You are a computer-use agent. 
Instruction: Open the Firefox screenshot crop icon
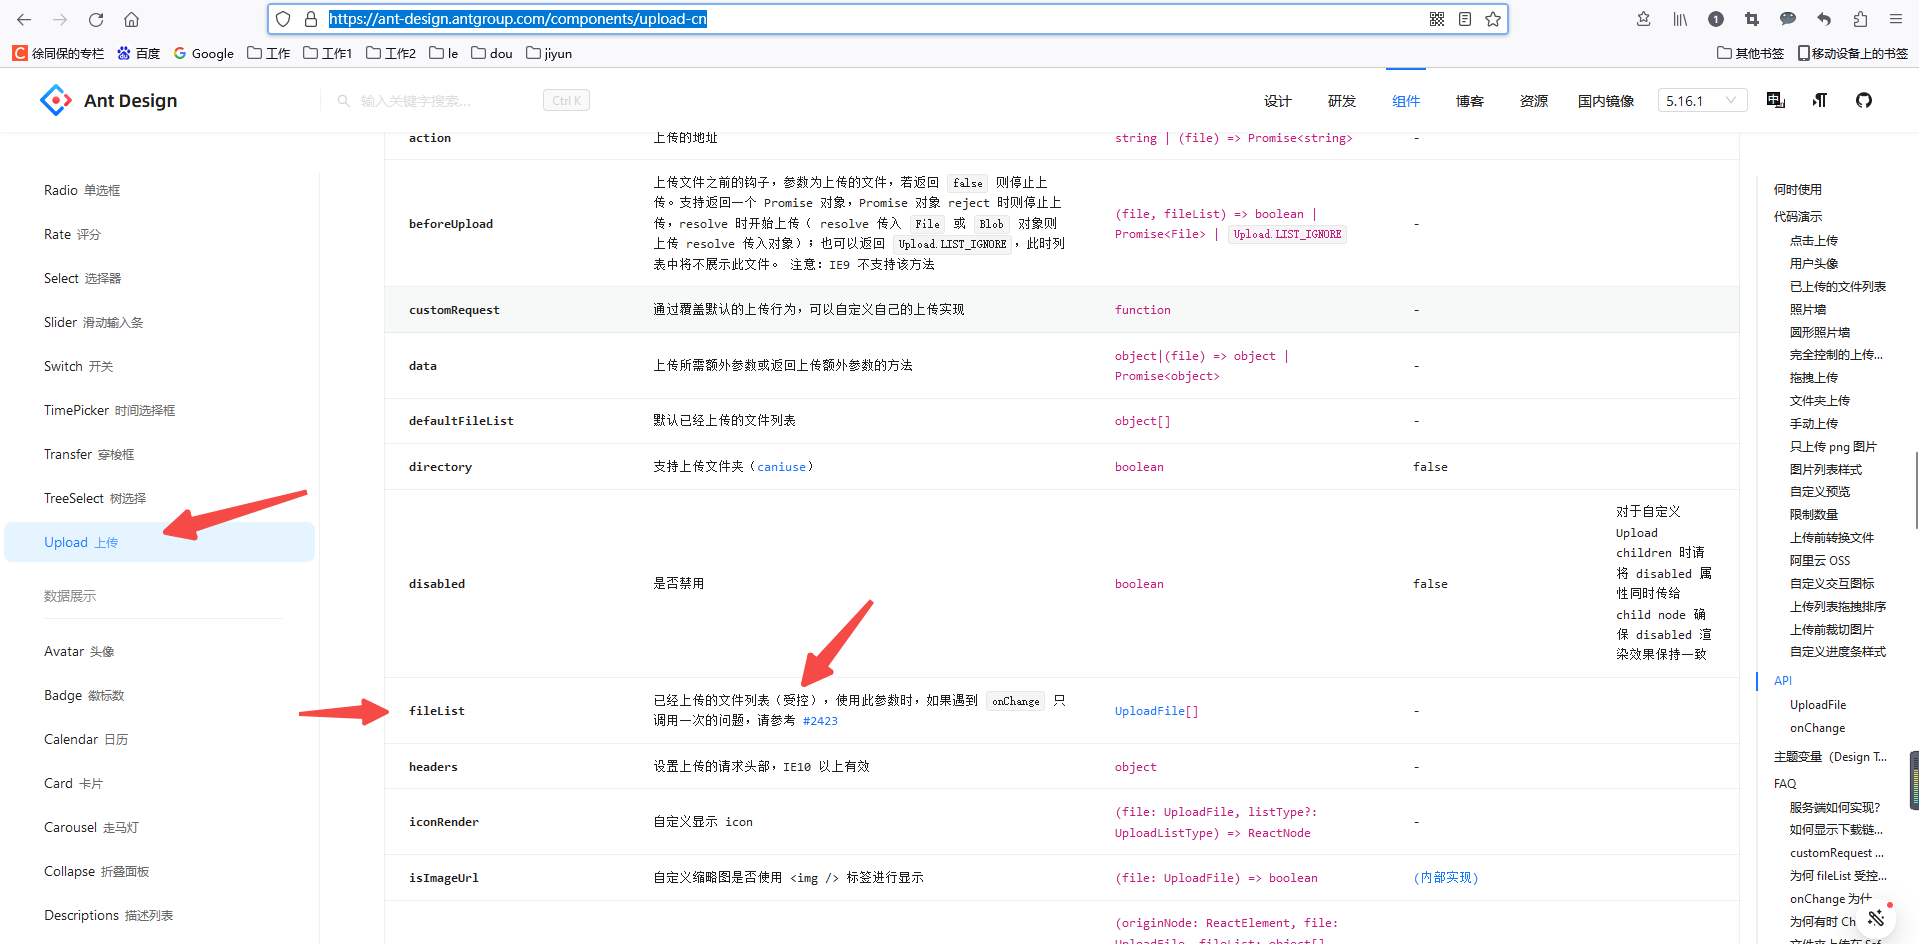click(x=1752, y=19)
